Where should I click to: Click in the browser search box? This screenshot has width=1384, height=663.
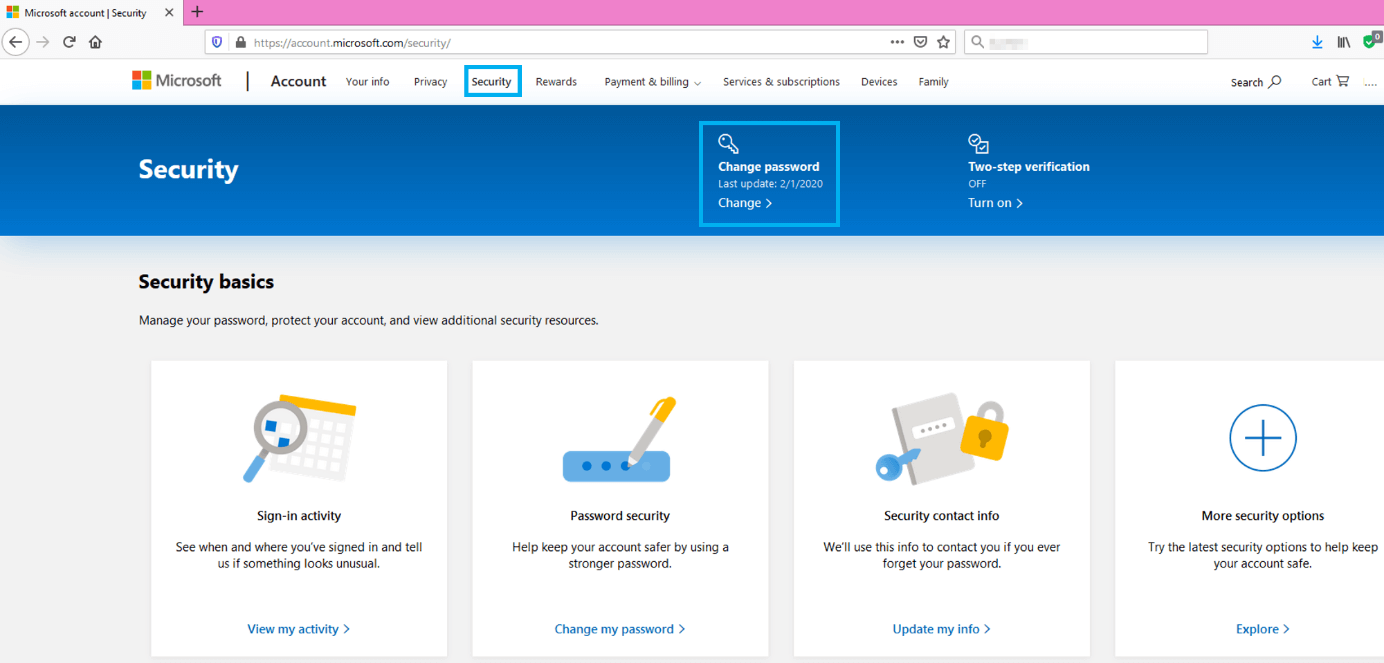point(1090,42)
